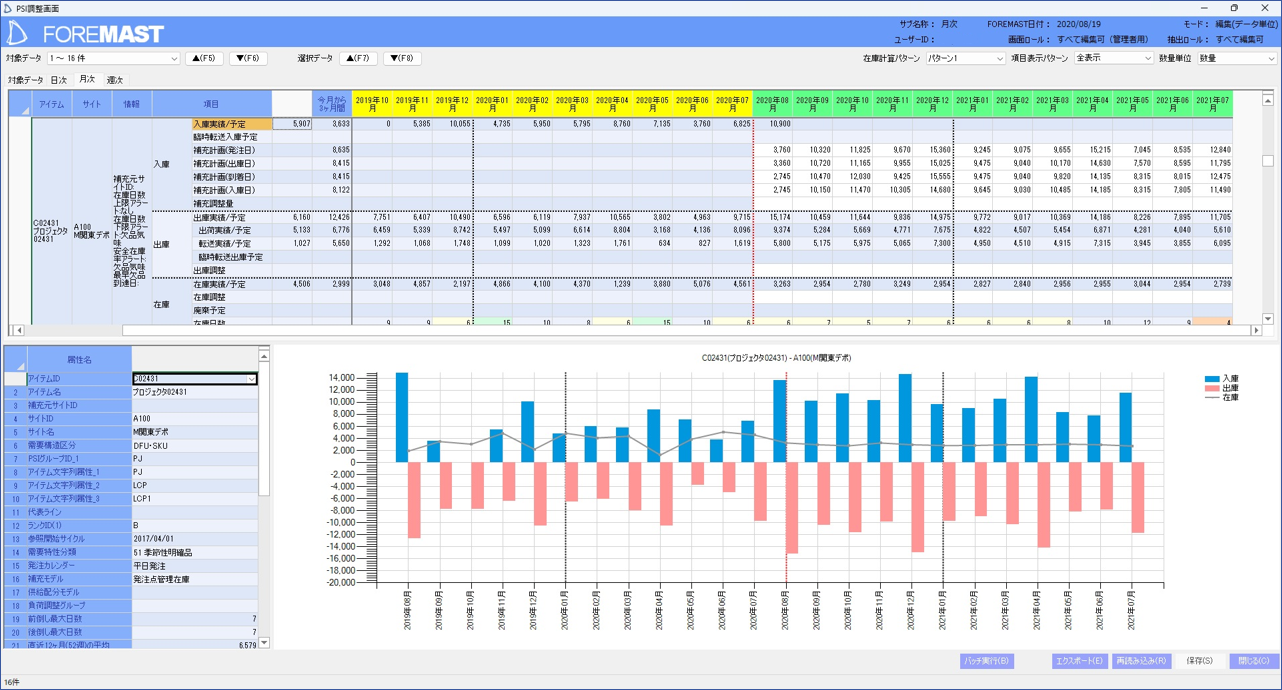Click the 項目 column header
The width and height of the screenshot is (1282, 690).
point(212,104)
